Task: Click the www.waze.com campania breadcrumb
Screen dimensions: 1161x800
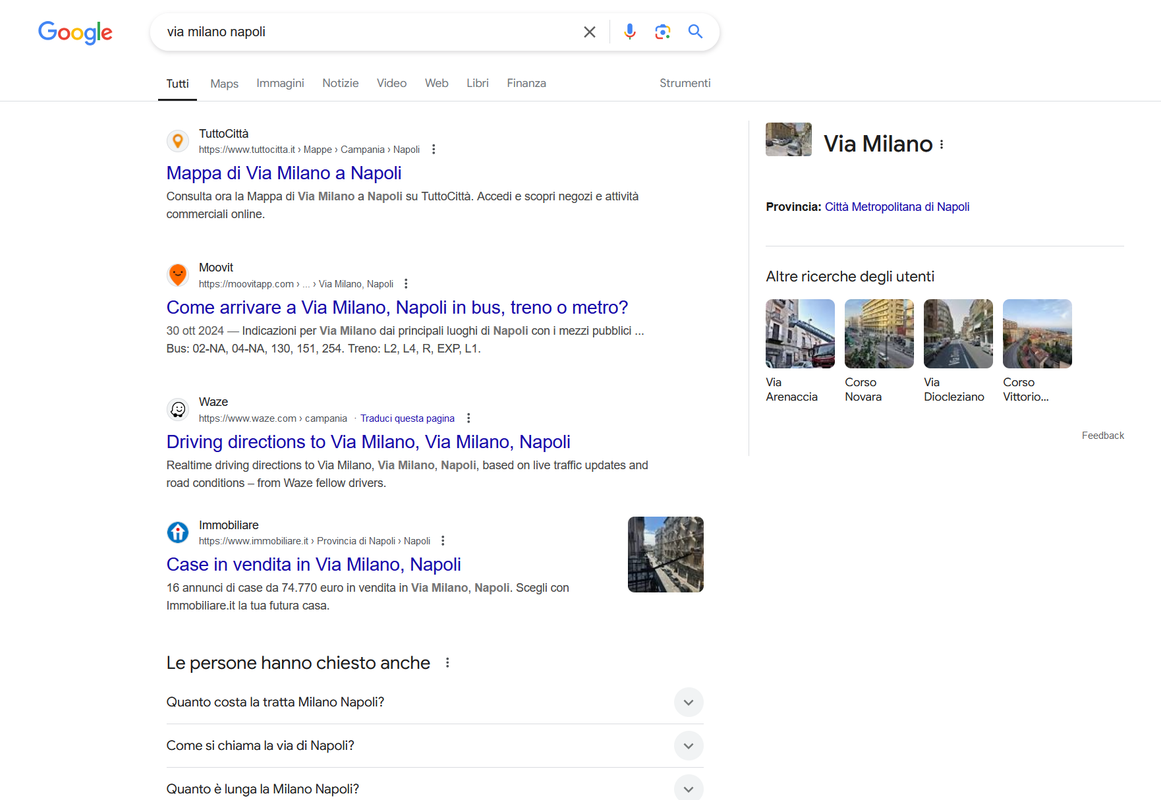Action: coord(272,419)
